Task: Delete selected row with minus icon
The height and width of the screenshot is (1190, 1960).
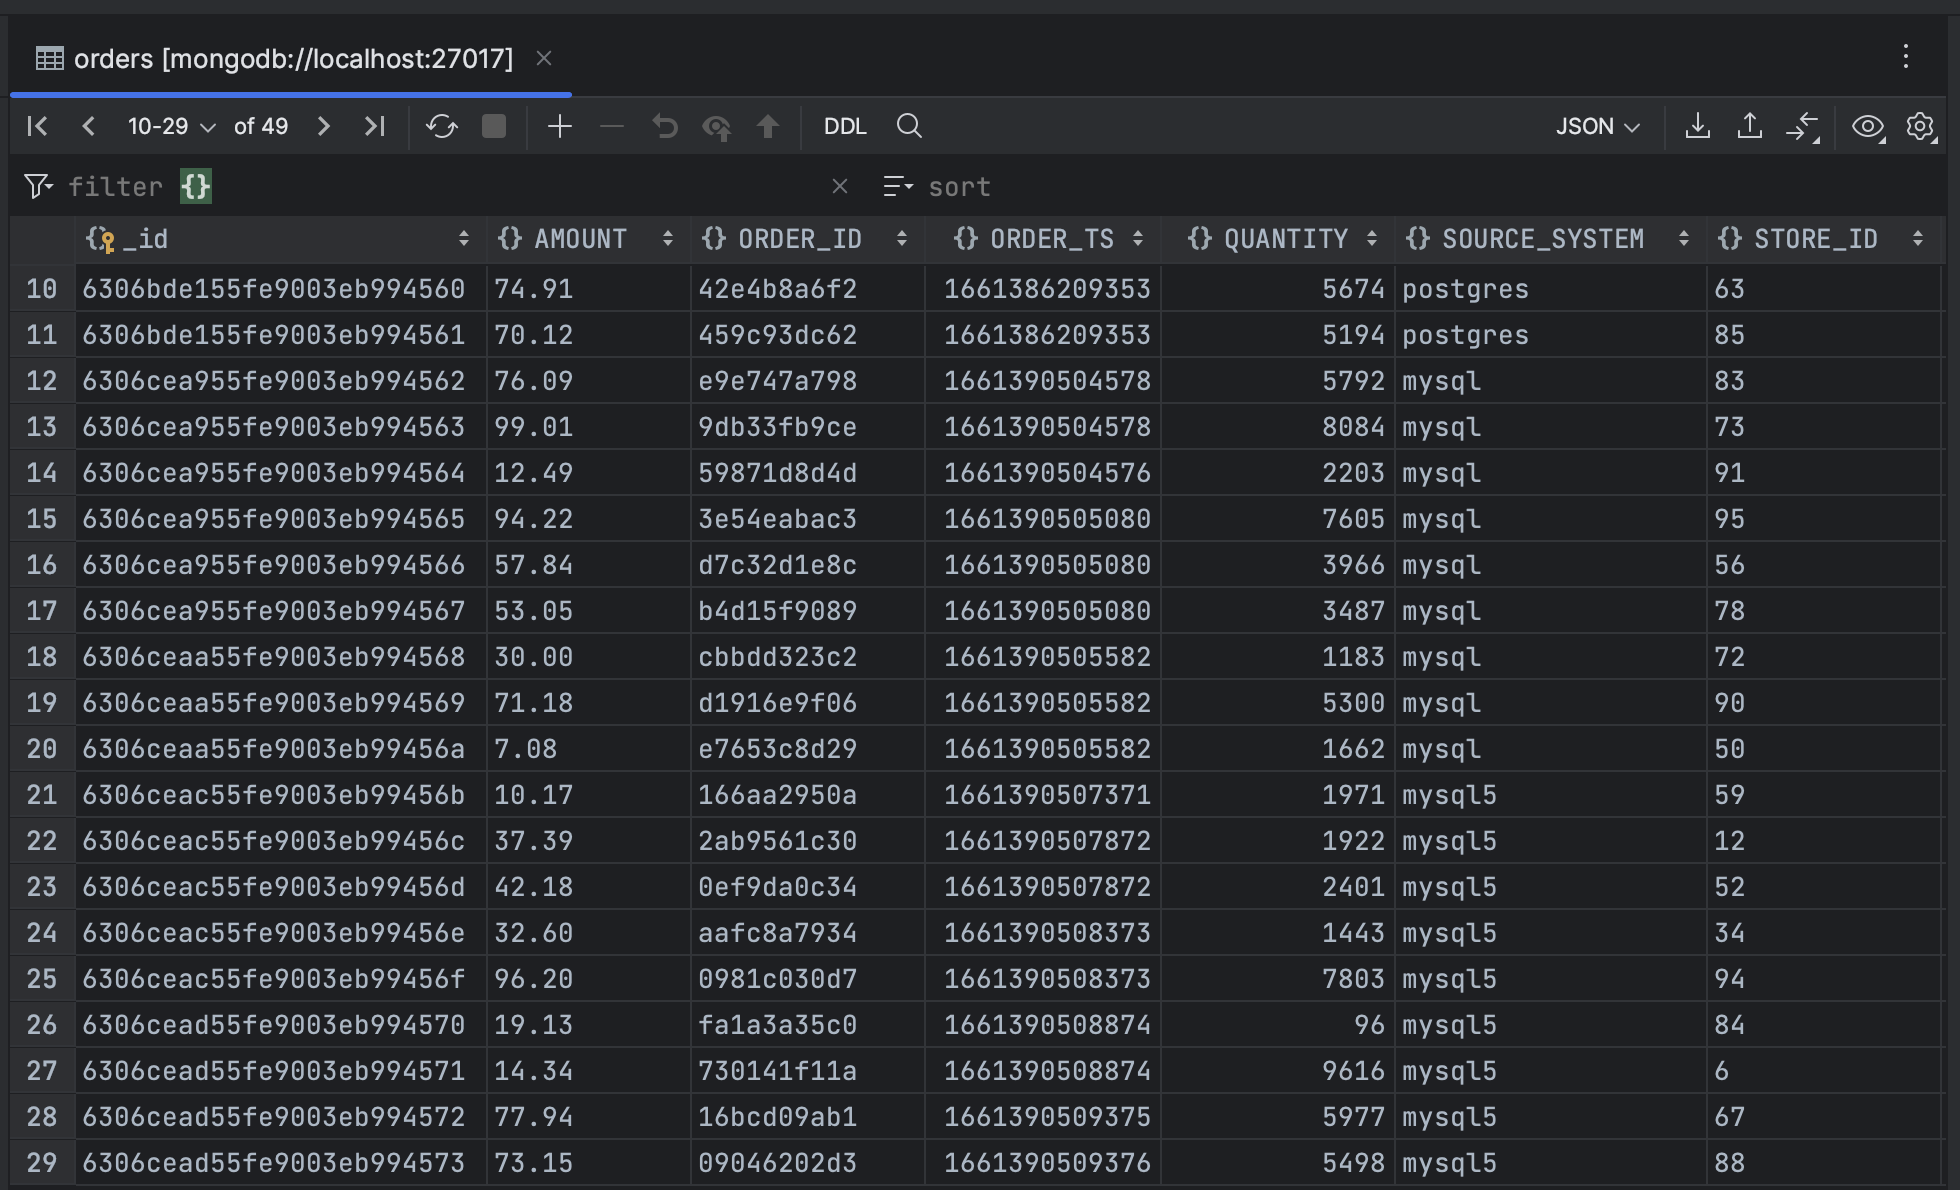Action: pos(612,126)
